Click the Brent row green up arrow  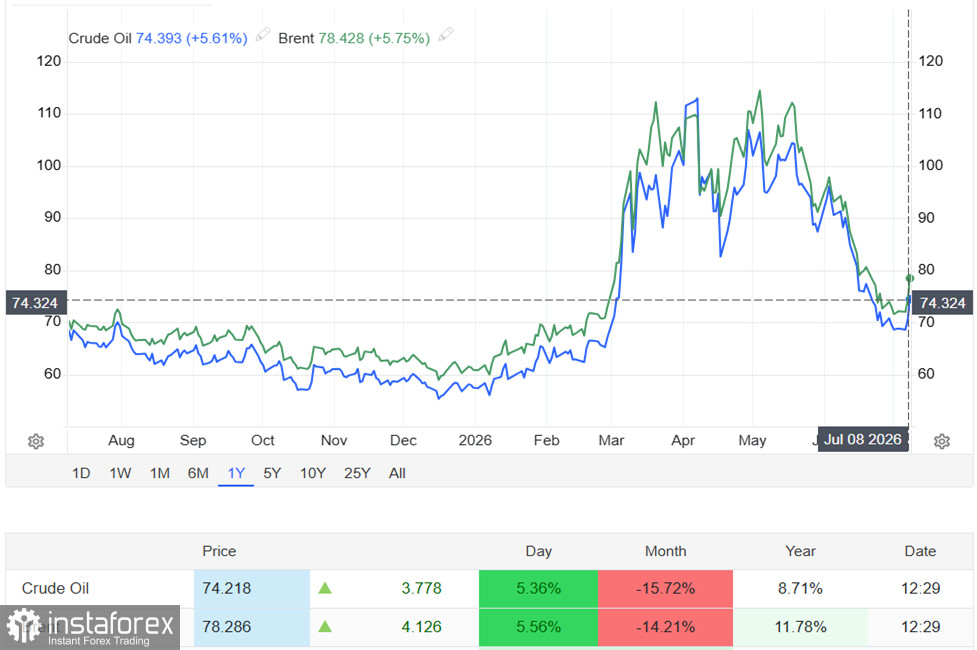(x=325, y=626)
